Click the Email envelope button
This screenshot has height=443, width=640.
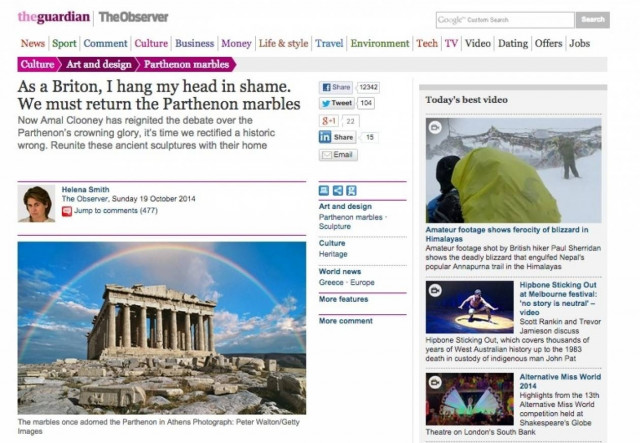click(338, 155)
